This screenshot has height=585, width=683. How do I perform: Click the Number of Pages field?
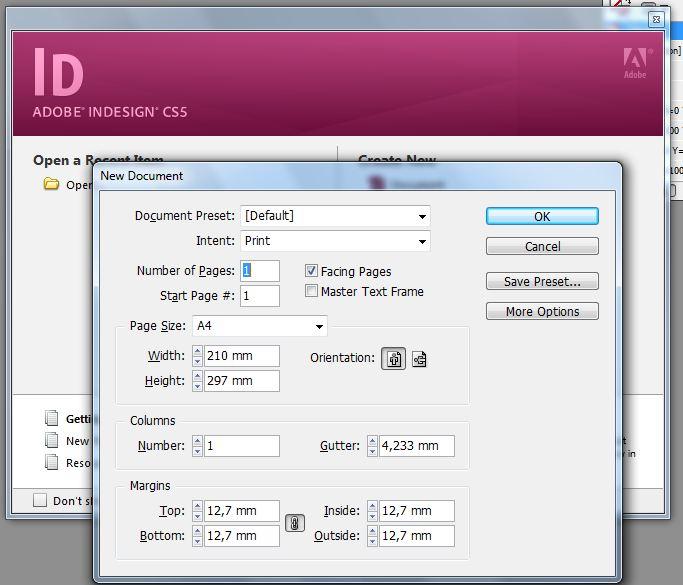260,271
